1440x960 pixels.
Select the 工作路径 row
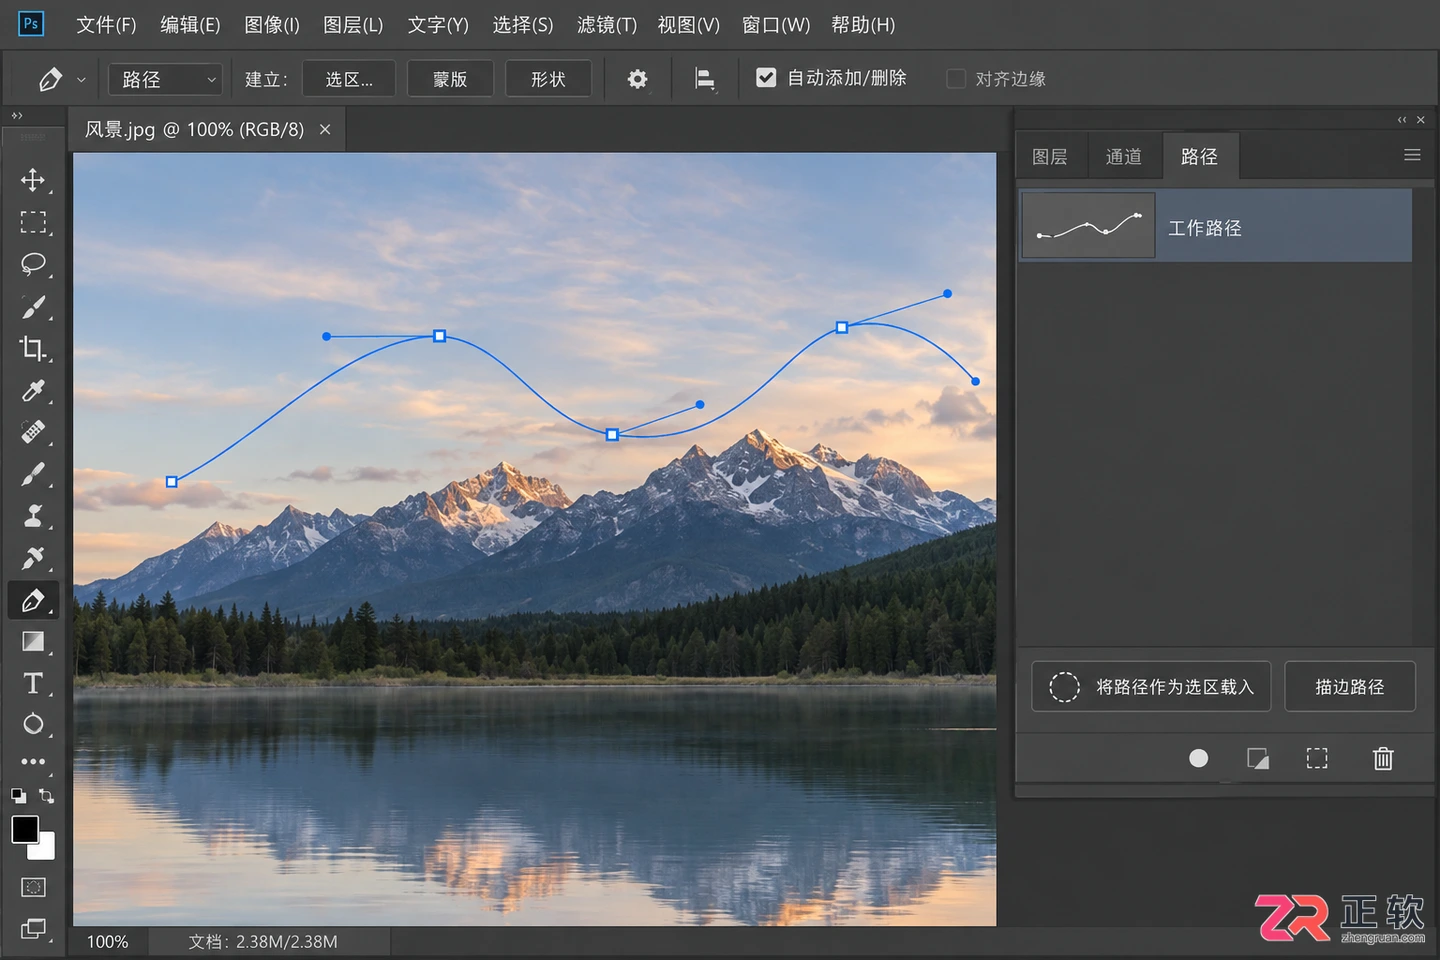click(1215, 227)
